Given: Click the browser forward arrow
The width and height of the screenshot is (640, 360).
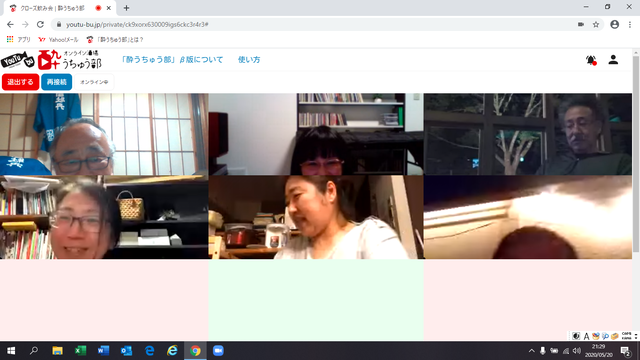Looking at the screenshot, I should coord(25,24).
